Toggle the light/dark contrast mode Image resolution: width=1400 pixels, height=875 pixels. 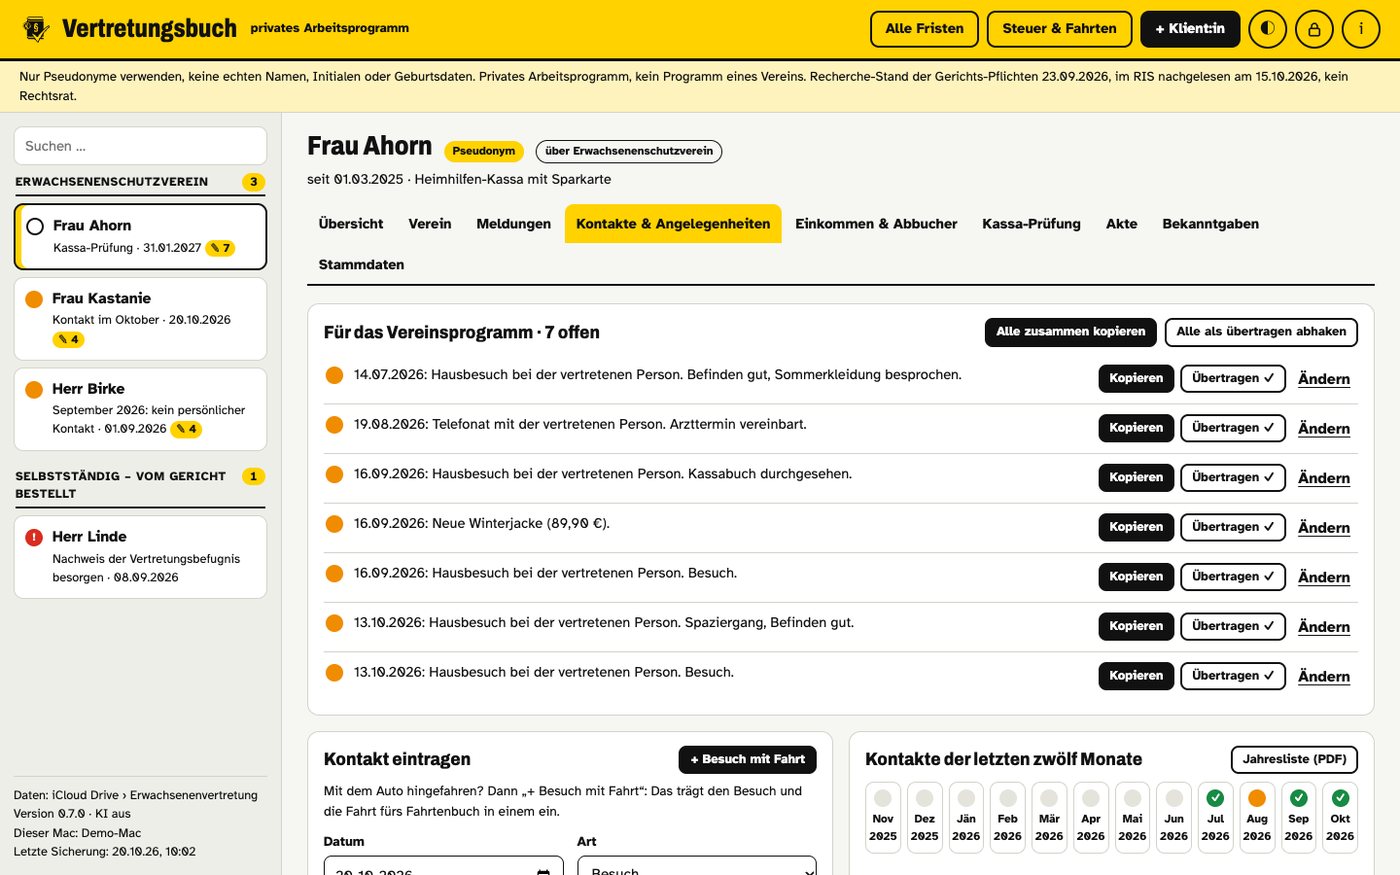point(1268,29)
